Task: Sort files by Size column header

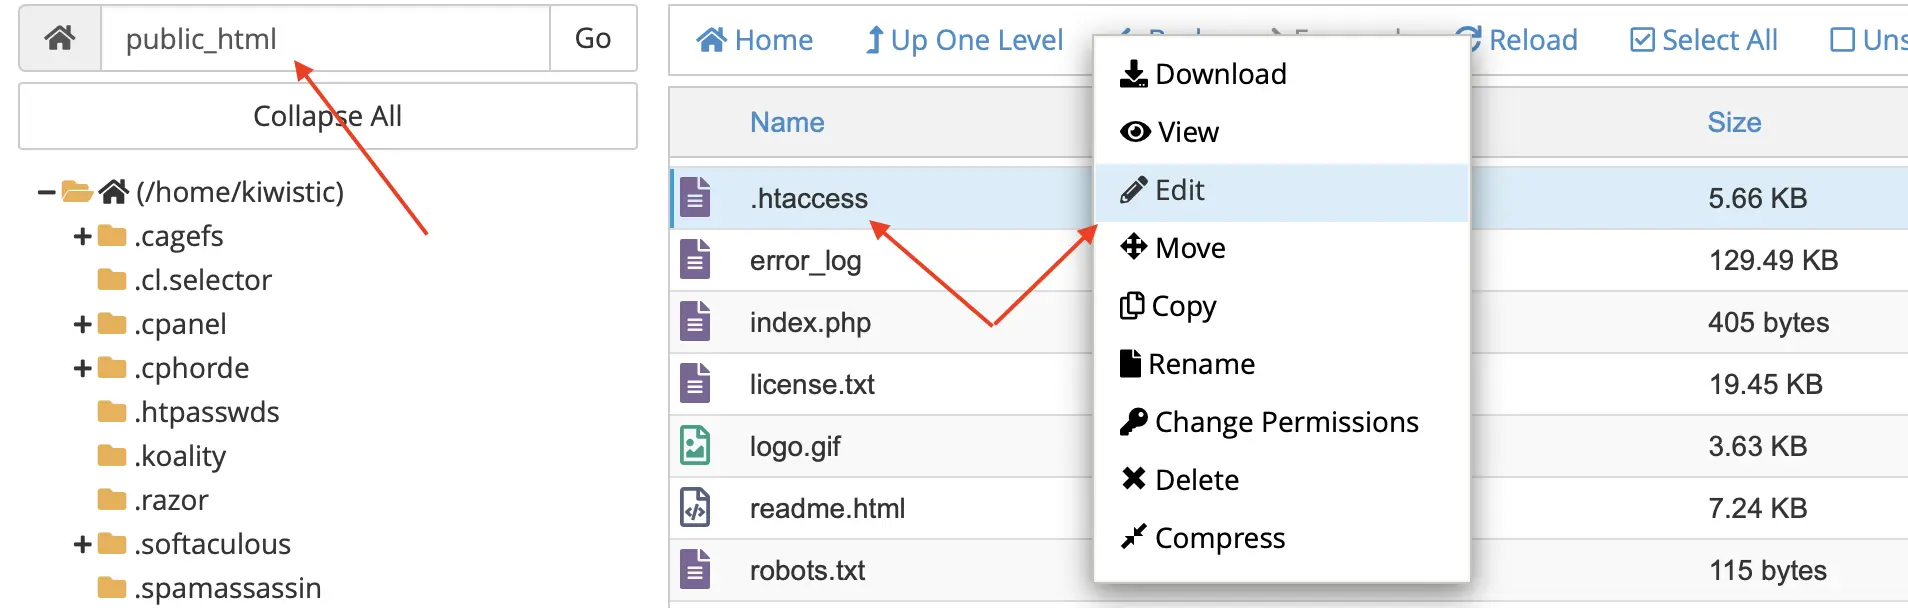Action: pyautogui.click(x=1734, y=122)
